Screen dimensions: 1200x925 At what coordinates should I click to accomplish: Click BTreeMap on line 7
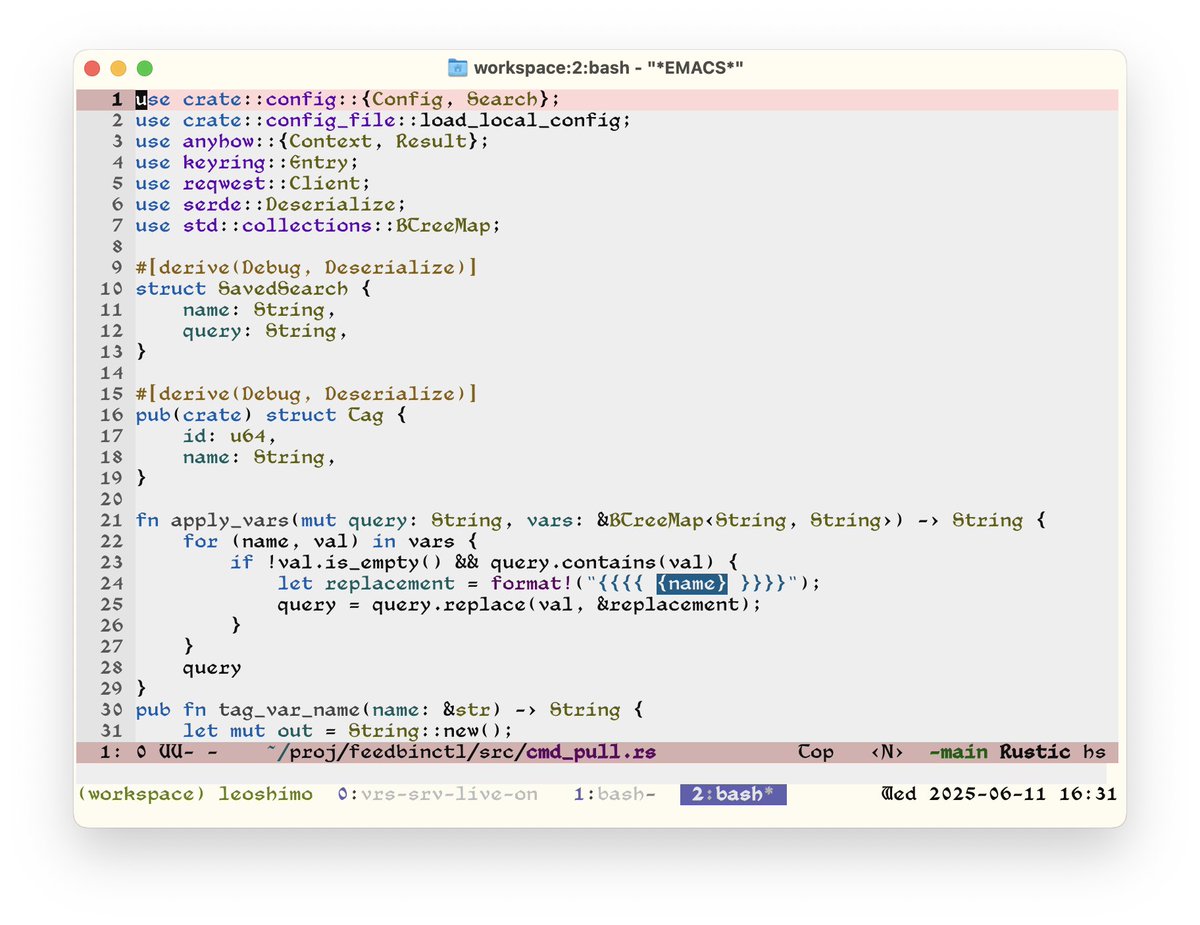click(x=443, y=225)
